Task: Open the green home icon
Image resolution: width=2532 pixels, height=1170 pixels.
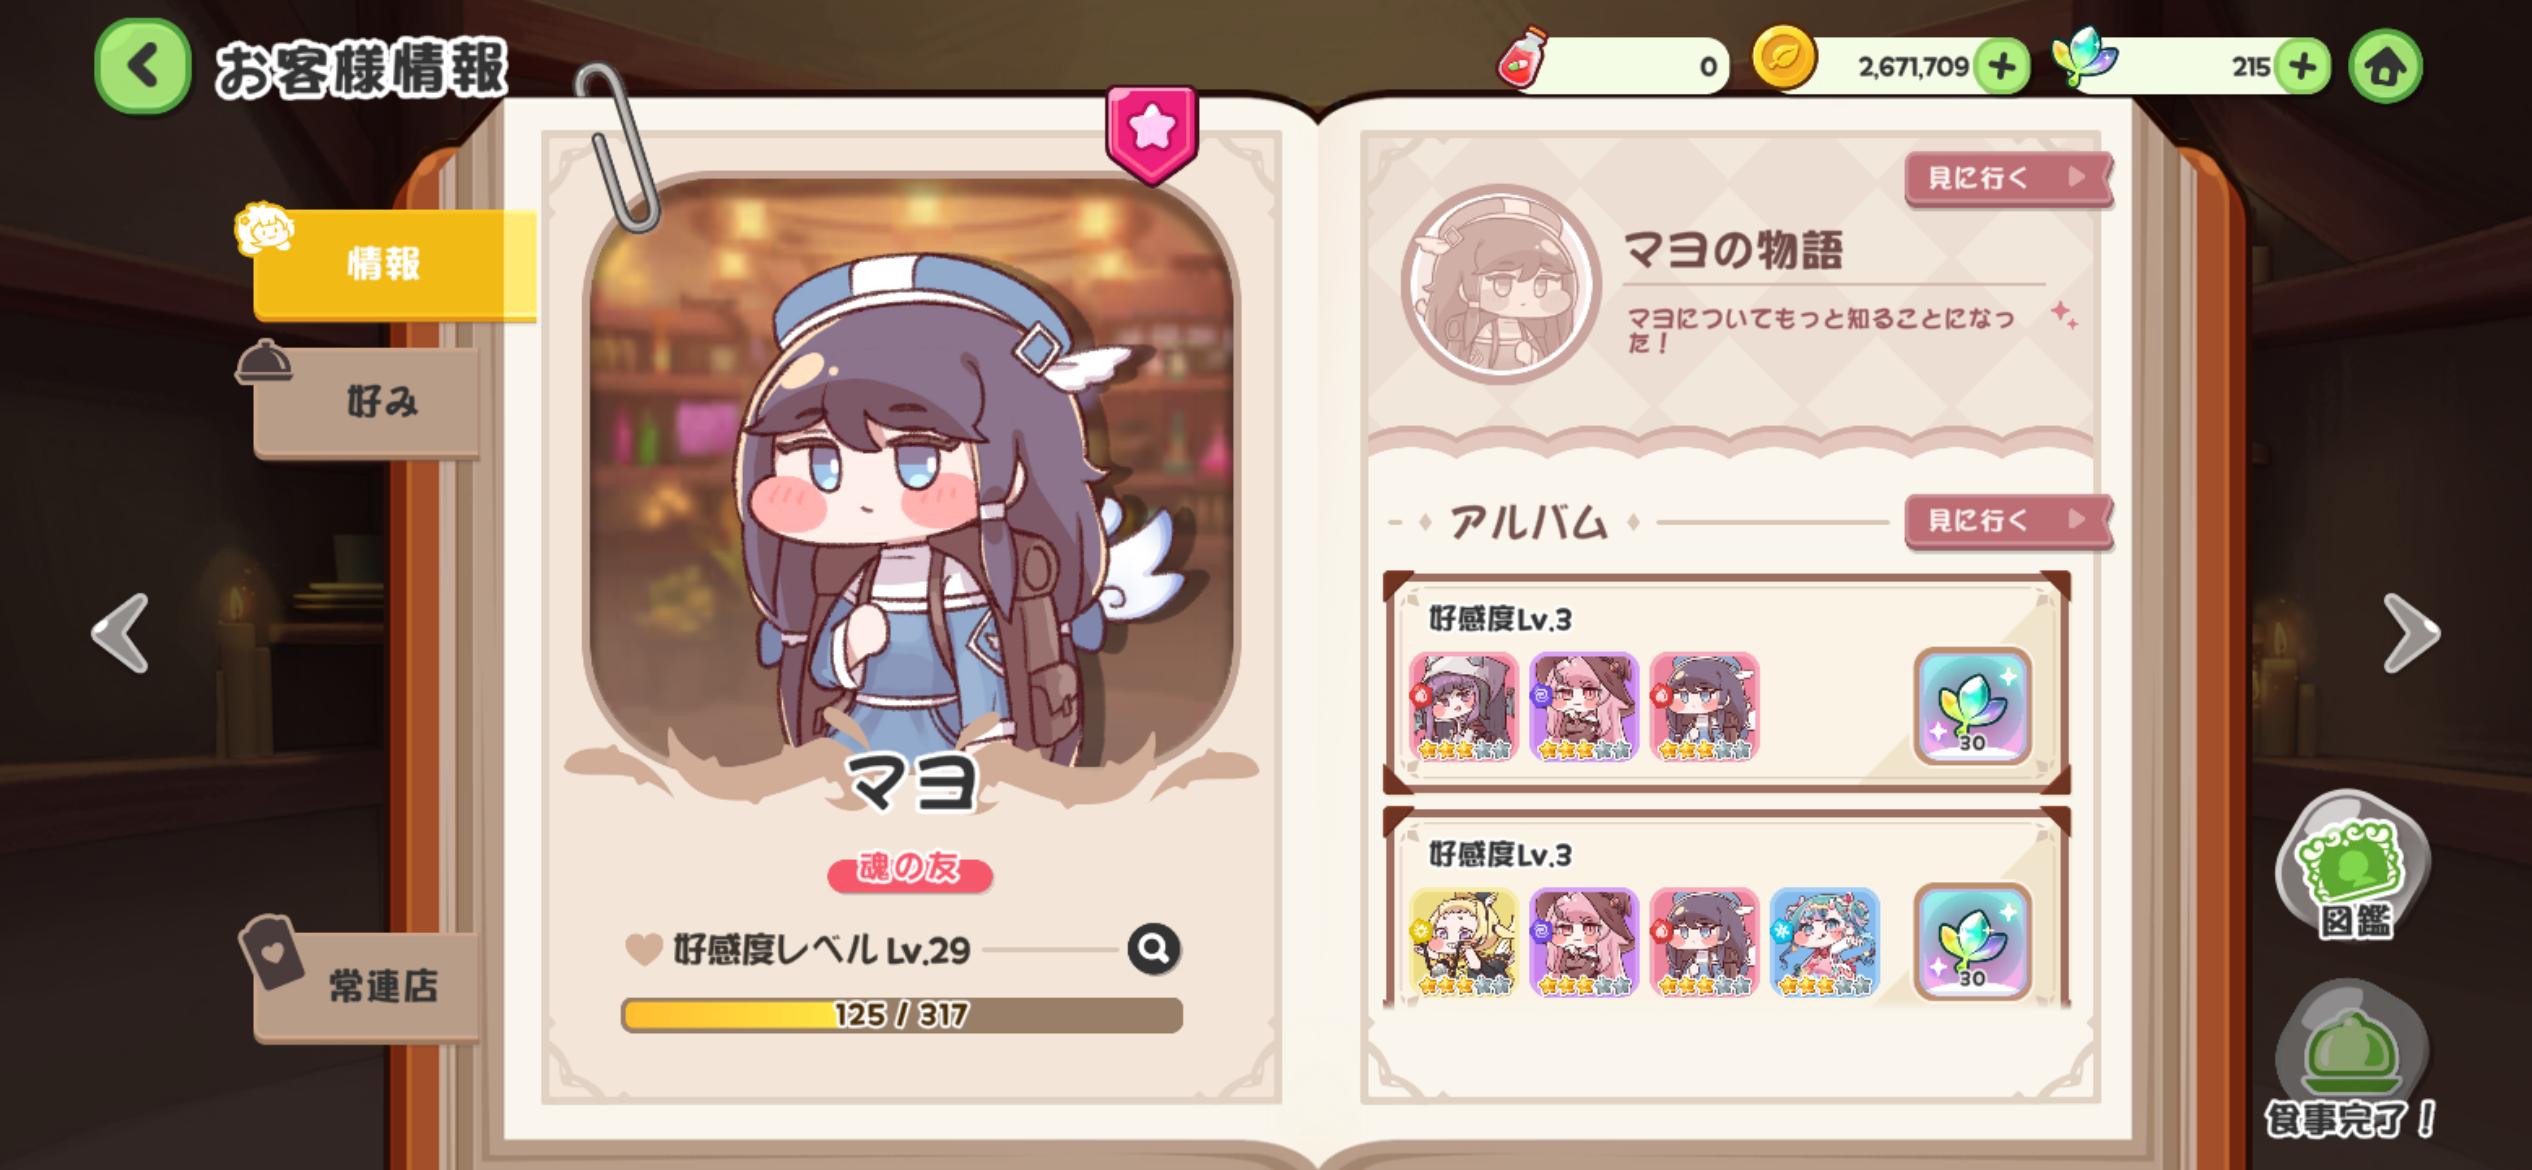Action: pyautogui.click(x=2385, y=67)
